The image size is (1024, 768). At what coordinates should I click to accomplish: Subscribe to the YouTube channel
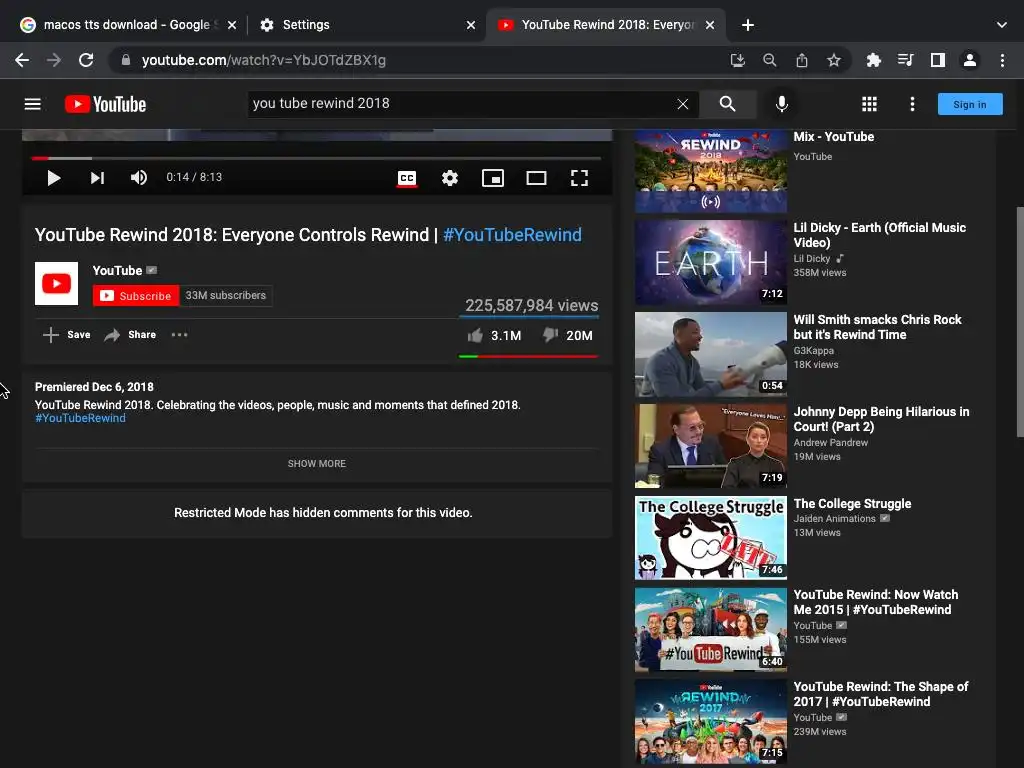(x=136, y=296)
